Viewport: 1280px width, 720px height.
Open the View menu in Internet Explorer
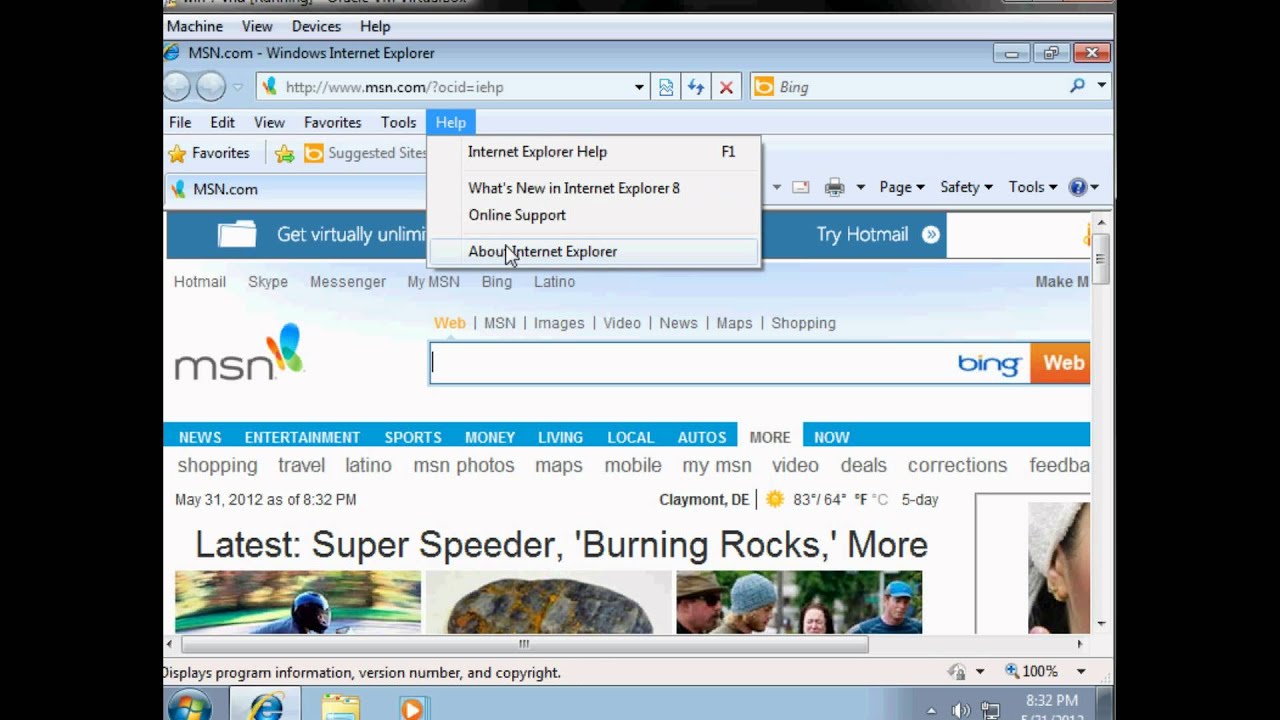click(x=269, y=122)
